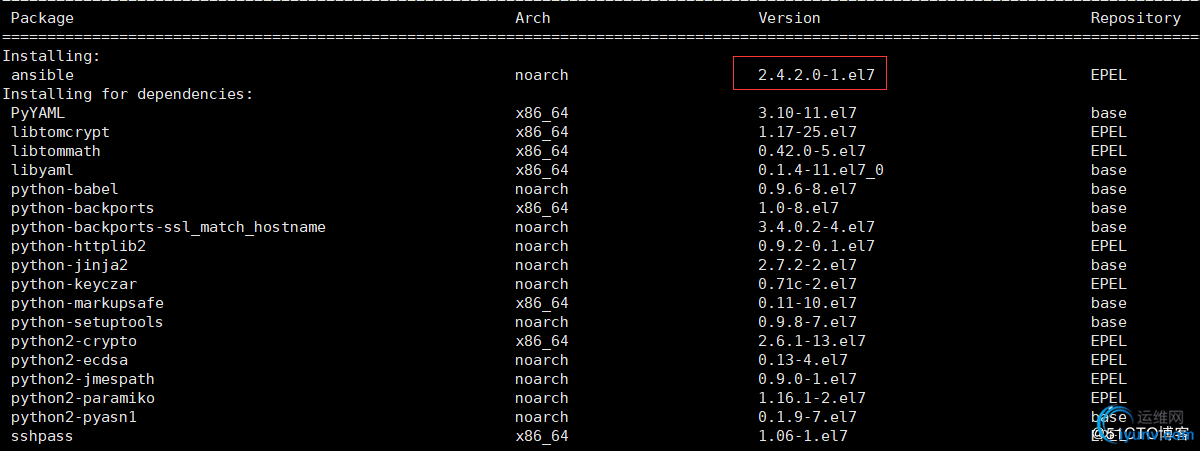Select the python2-crypto package name
This screenshot has width=1200, height=451.
pos(74,341)
